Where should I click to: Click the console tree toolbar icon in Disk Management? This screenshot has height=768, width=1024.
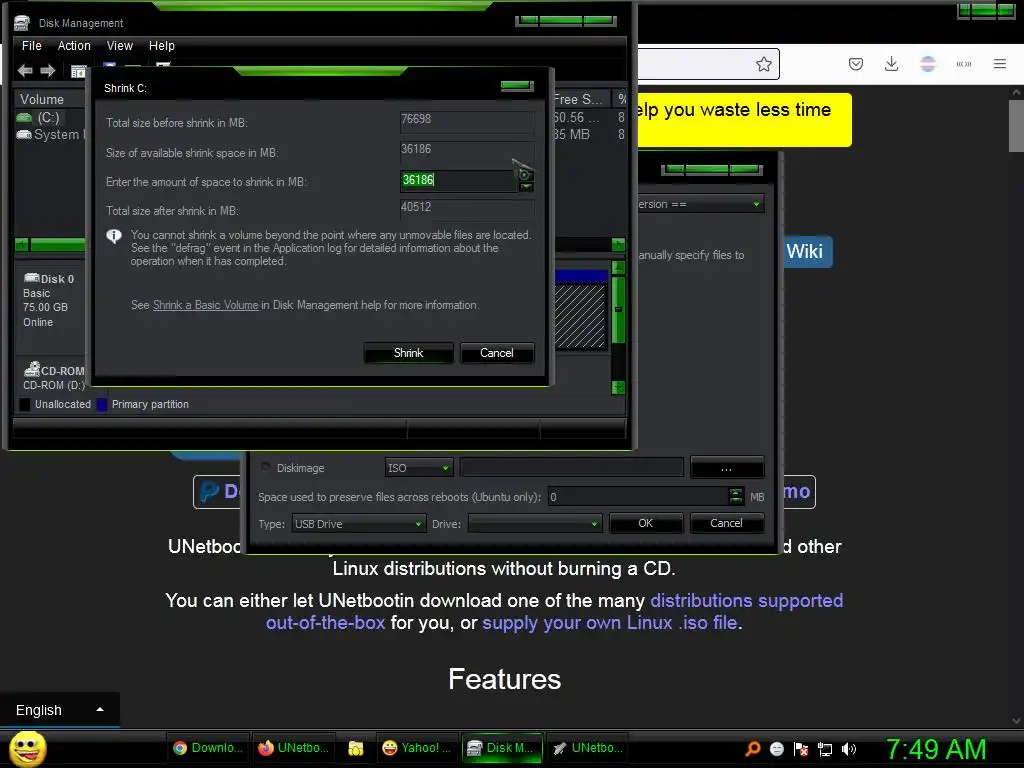tap(78, 71)
